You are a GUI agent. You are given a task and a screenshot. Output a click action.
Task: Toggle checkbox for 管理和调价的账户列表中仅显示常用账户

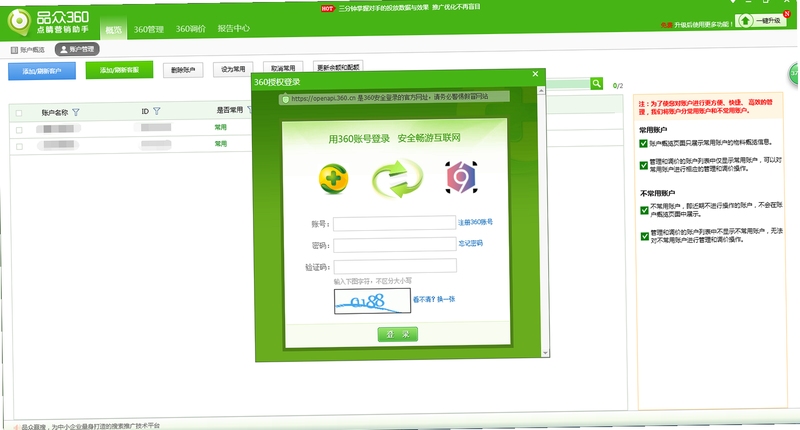coord(644,165)
